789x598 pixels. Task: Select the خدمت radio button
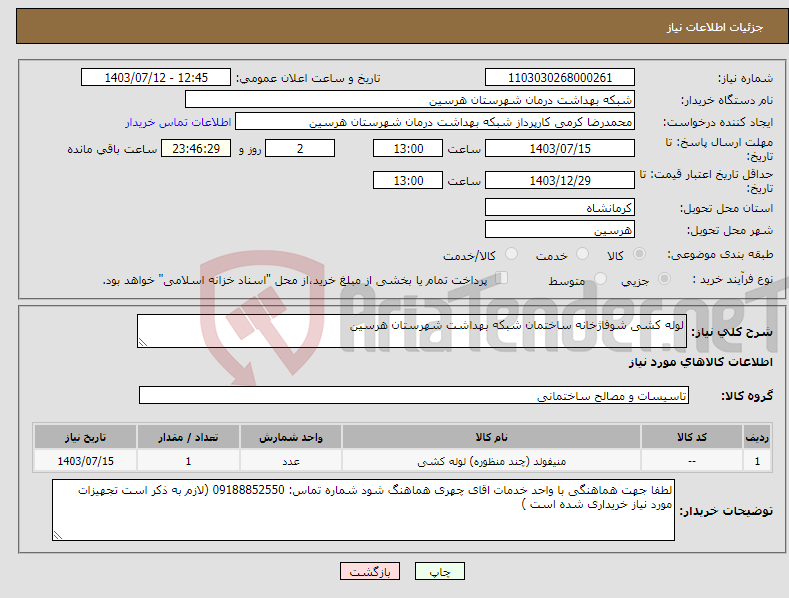coord(582,254)
